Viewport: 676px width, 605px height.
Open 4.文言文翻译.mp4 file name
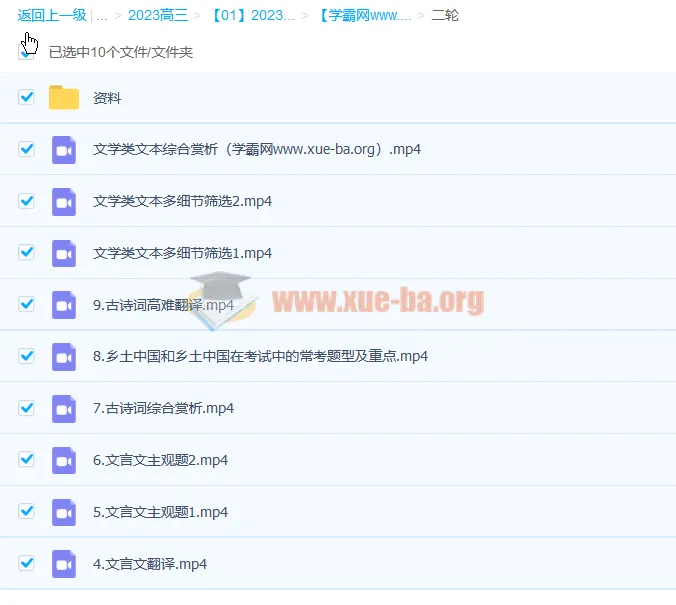[x=150, y=564]
